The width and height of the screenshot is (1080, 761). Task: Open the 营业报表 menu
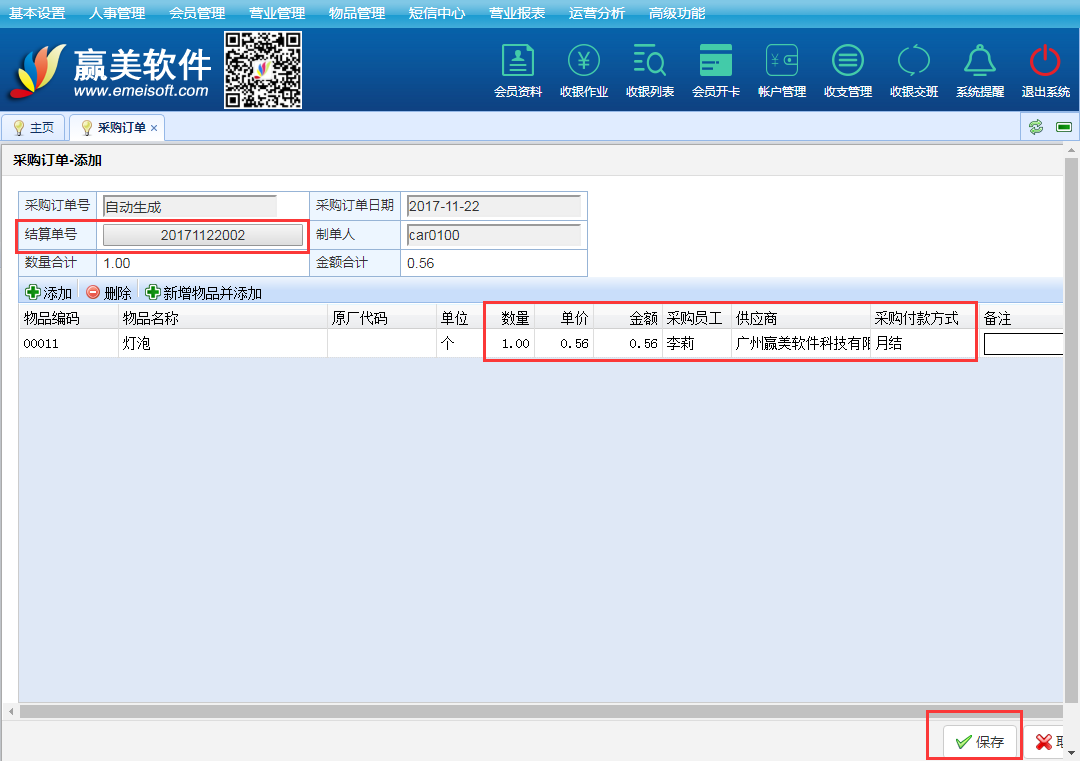[x=517, y=13]
